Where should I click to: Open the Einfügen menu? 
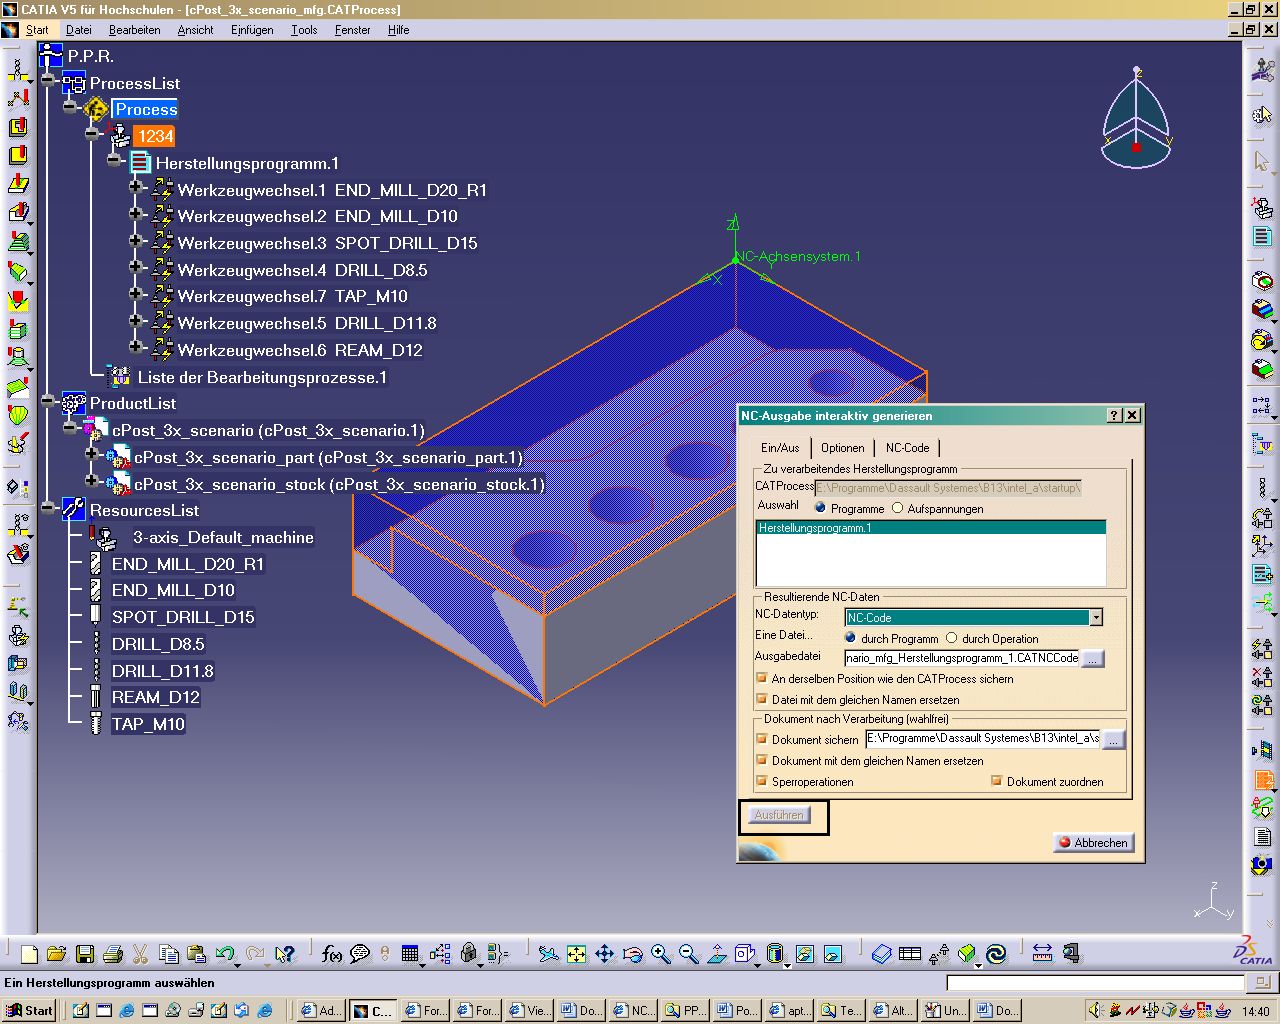pyautogui.click(x=252, y=30)
